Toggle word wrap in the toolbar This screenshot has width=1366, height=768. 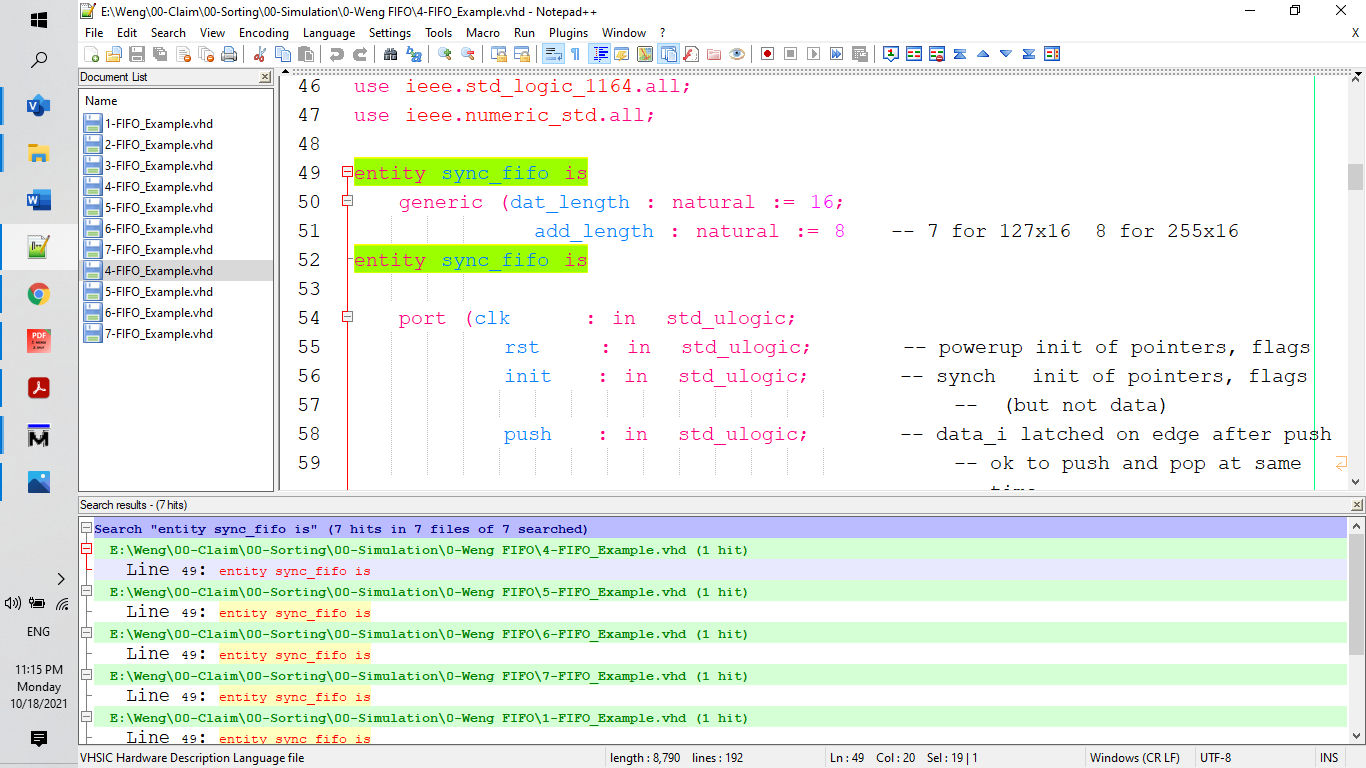(x=552, y=54)
